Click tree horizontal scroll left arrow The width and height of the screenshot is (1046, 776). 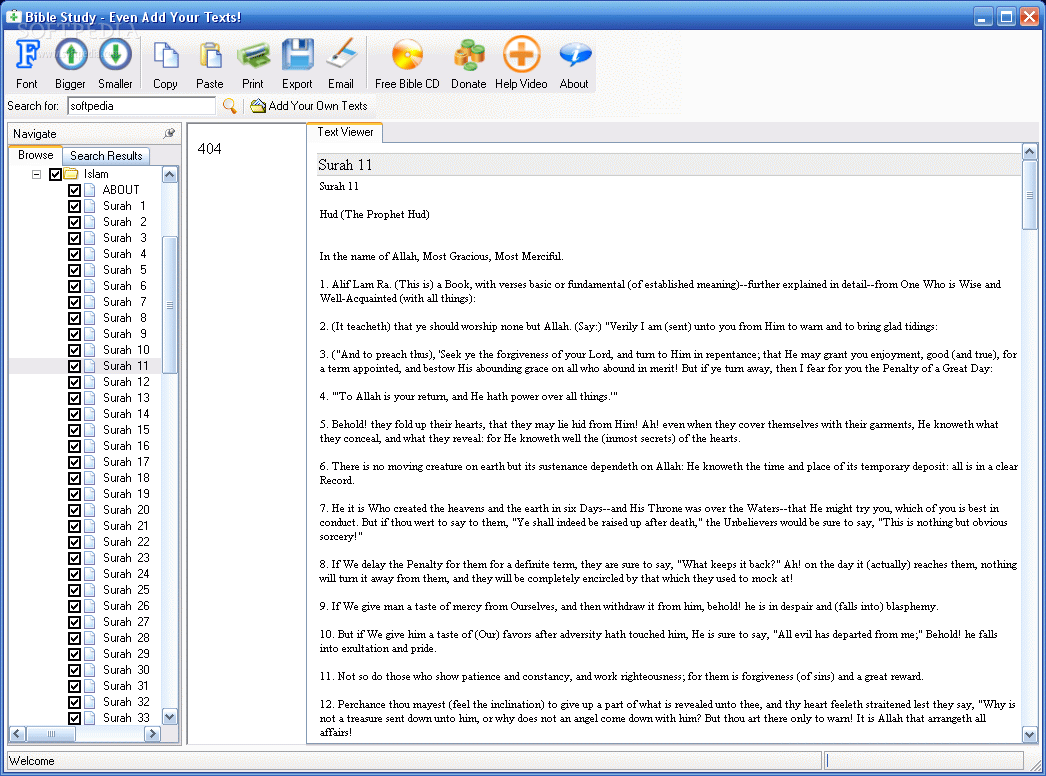pyautogui.click(x=17, y=734)
